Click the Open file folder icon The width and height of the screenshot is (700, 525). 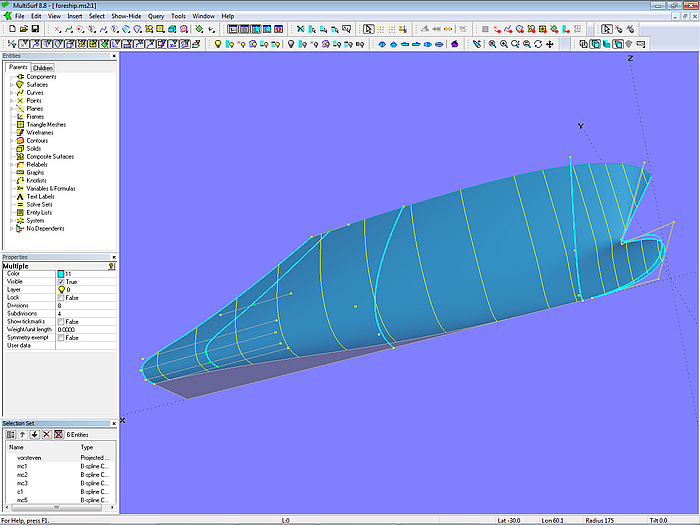click(x=22, y=30)
